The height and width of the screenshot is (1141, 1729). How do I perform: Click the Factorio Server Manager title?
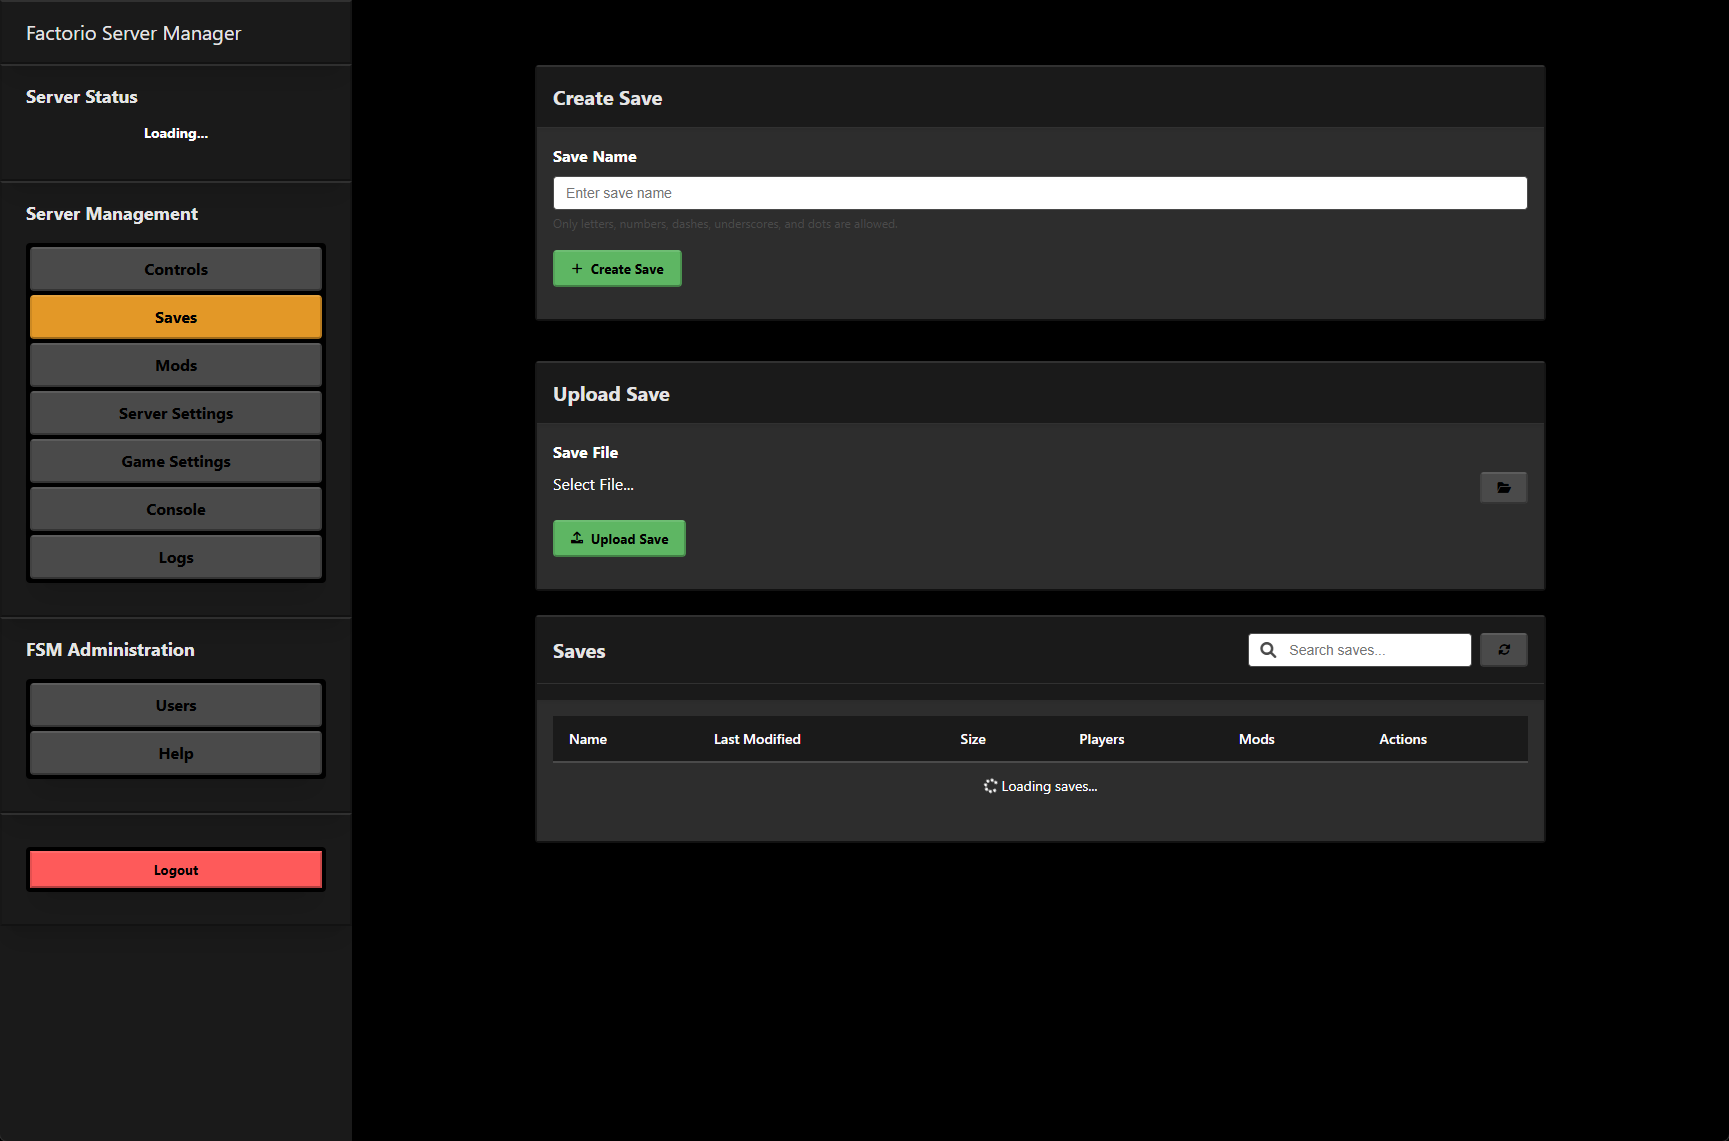(133, 33)
